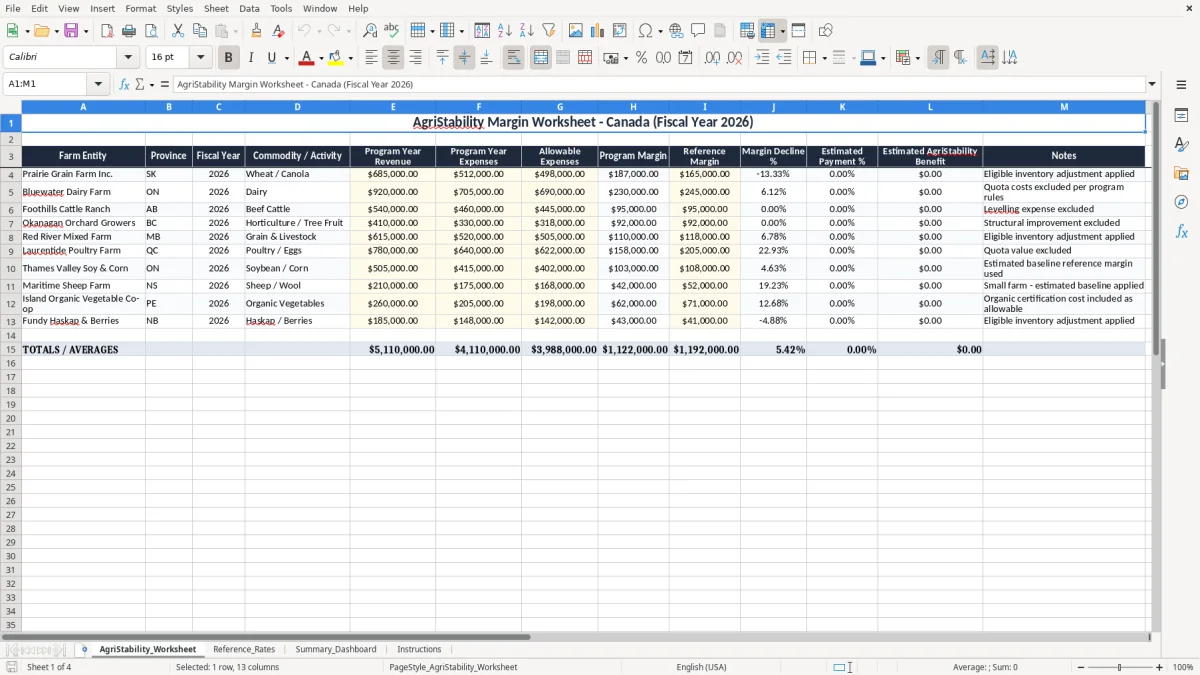This screenshot has width=1200, height=675.
Task: Open the Data menu
Action: [x=249, y=8]
